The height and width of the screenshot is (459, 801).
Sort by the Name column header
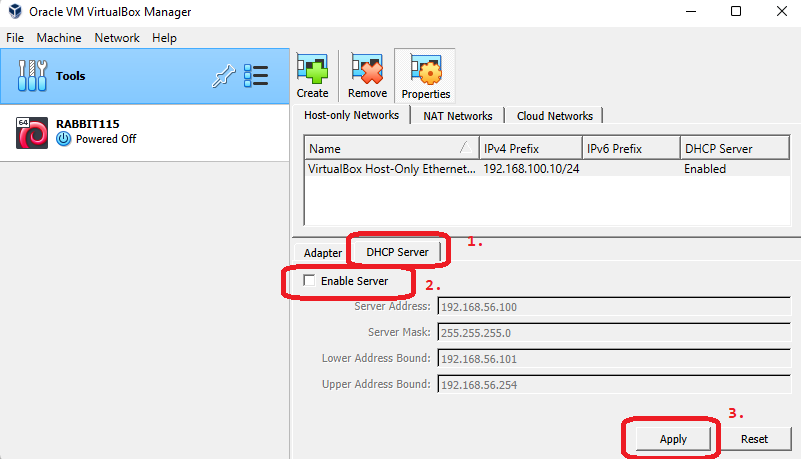(391, 149)
